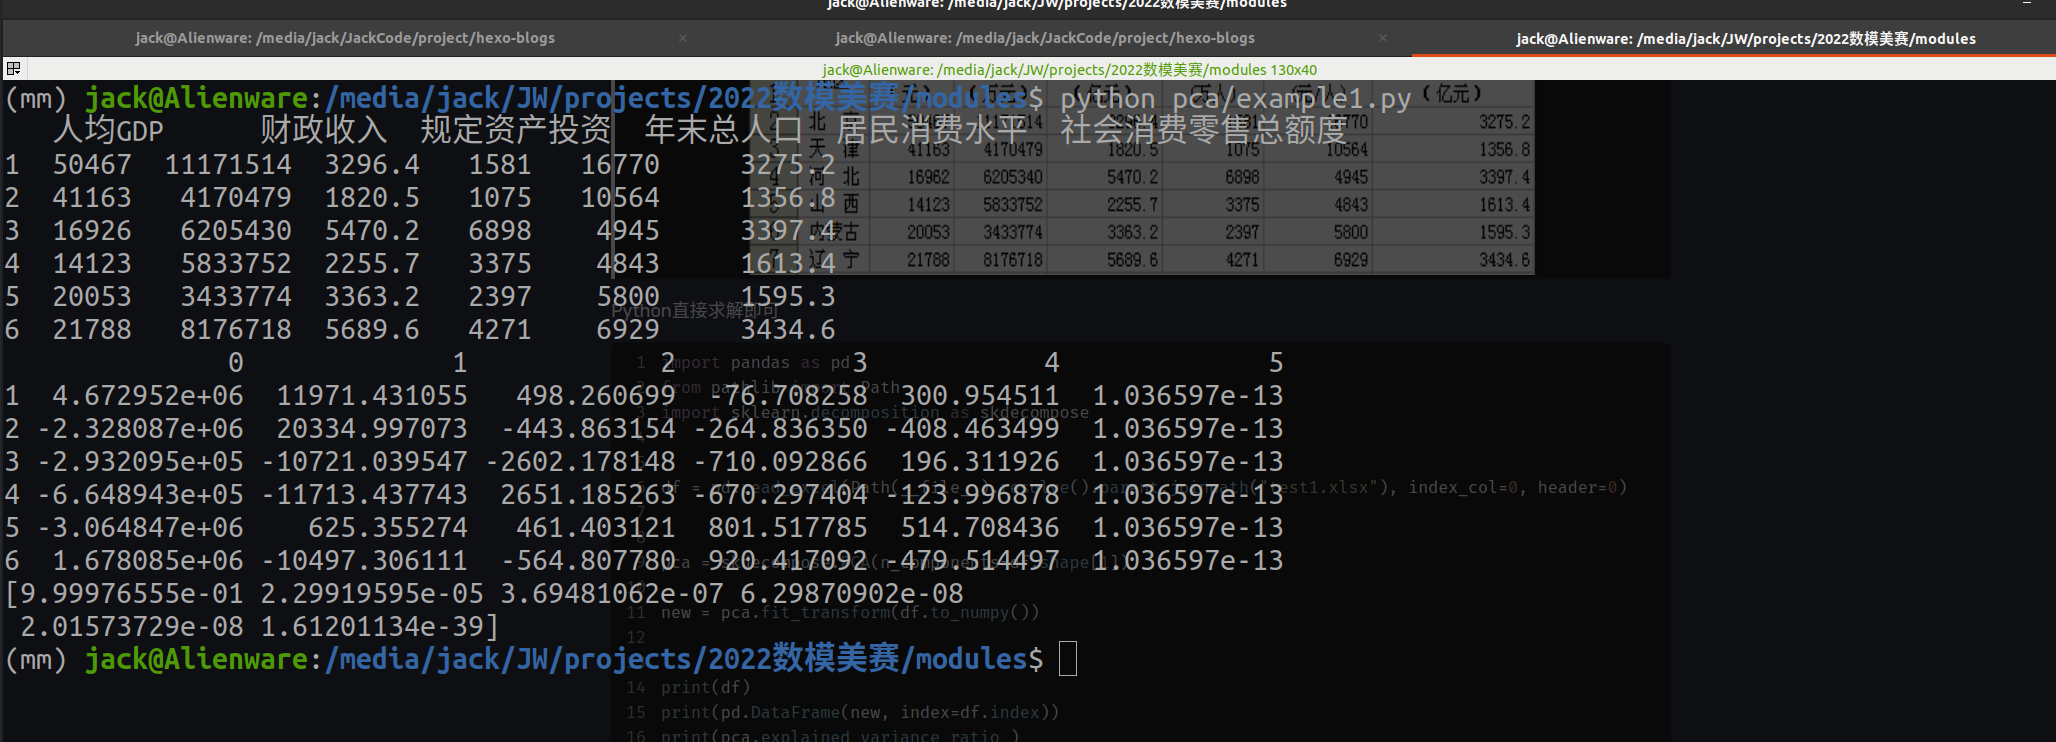2056x742 pixels.
Task: Click the PCA value '-11713.437743'
Action: click(x=364, y=494)
